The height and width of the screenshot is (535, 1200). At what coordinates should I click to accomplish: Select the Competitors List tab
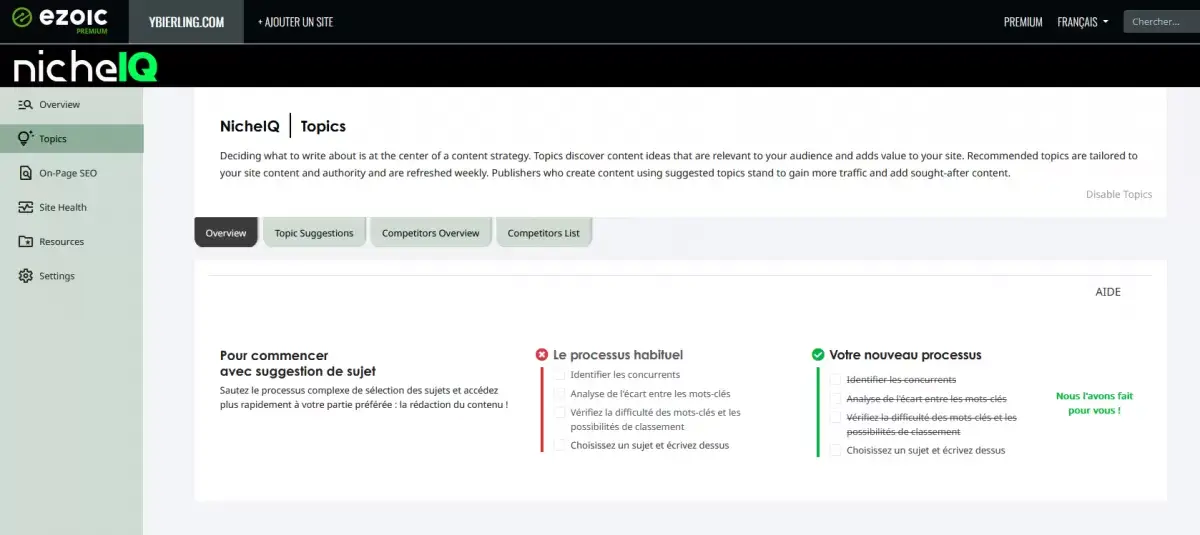pos(543,233)
